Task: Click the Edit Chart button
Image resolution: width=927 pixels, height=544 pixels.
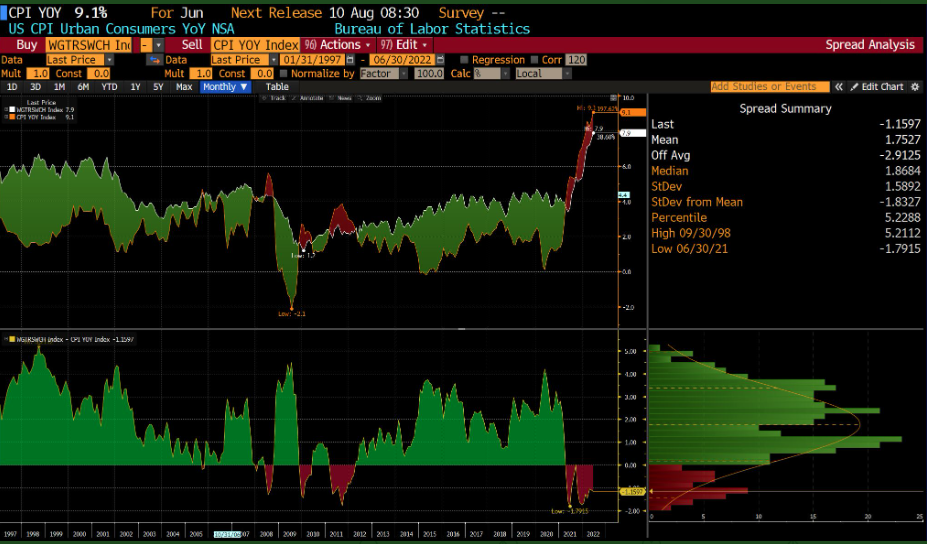Action: pyautogui.click(x=880, y=87)
